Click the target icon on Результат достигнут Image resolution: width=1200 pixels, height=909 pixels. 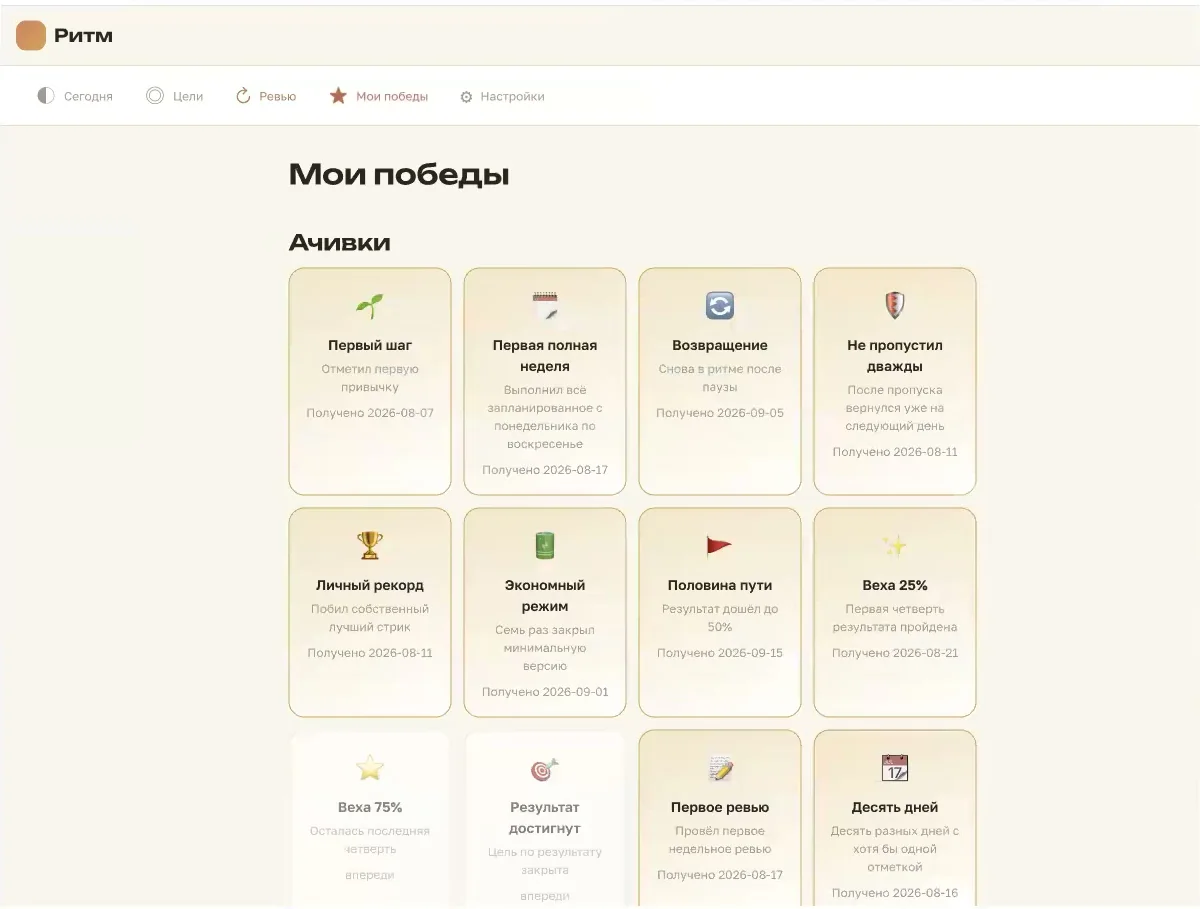coord(545,768)
